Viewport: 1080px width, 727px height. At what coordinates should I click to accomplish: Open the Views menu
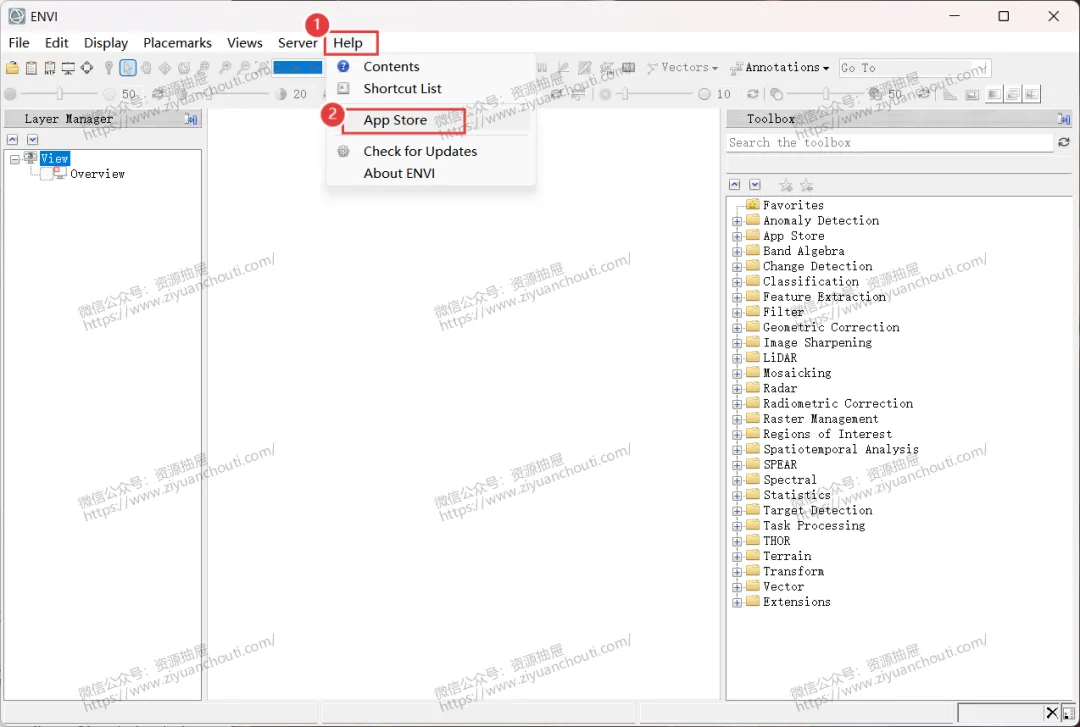[245, 43]
